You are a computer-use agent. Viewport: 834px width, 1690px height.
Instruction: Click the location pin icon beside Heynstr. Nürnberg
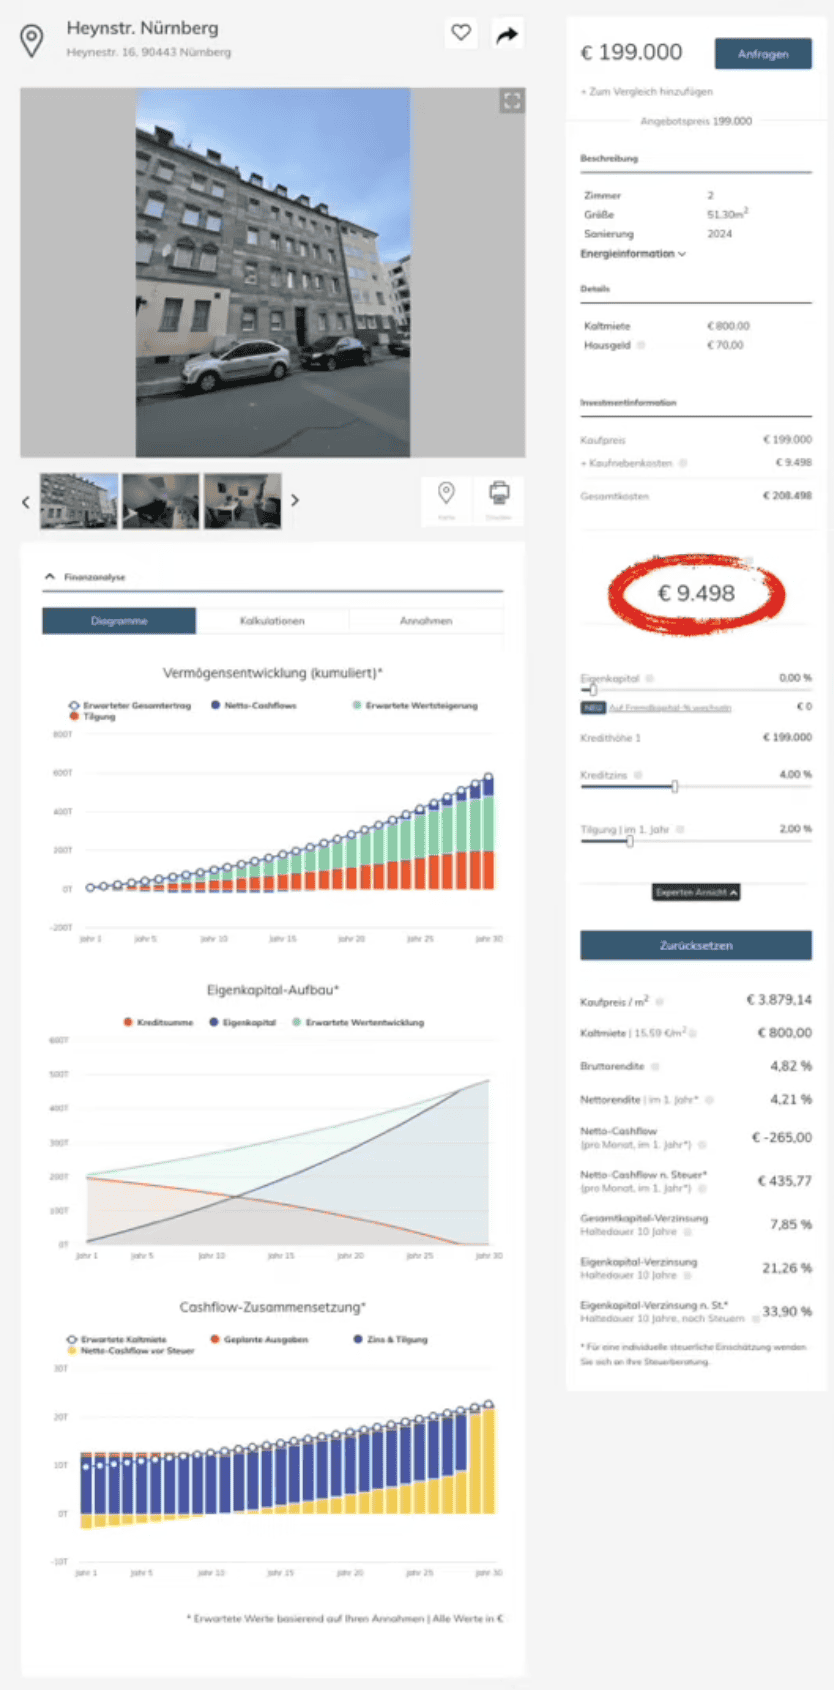coord(32,41)
